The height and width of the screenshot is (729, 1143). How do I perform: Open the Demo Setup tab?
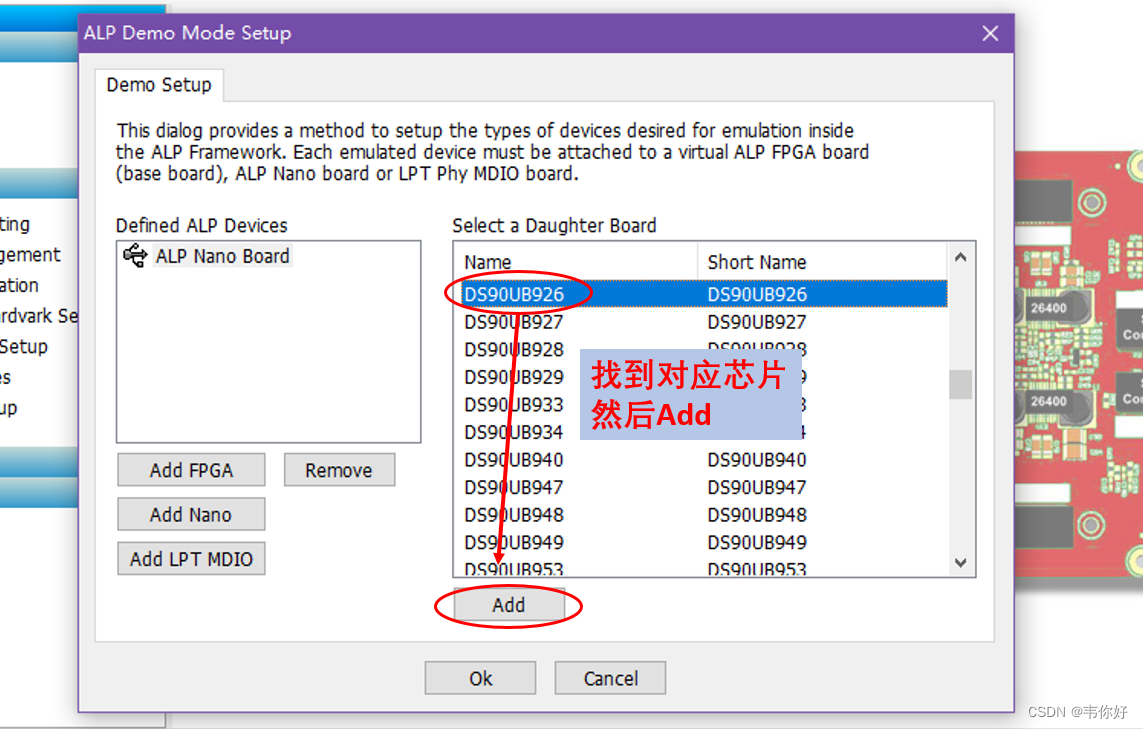tap(159, 85)
